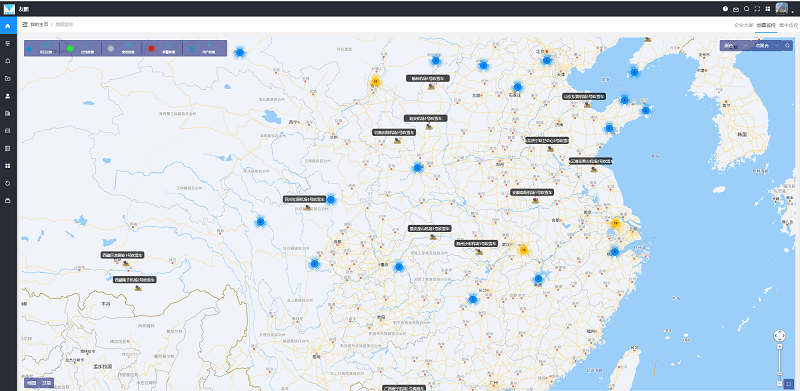Open the user profile icon in sidebar

(8, 96)
